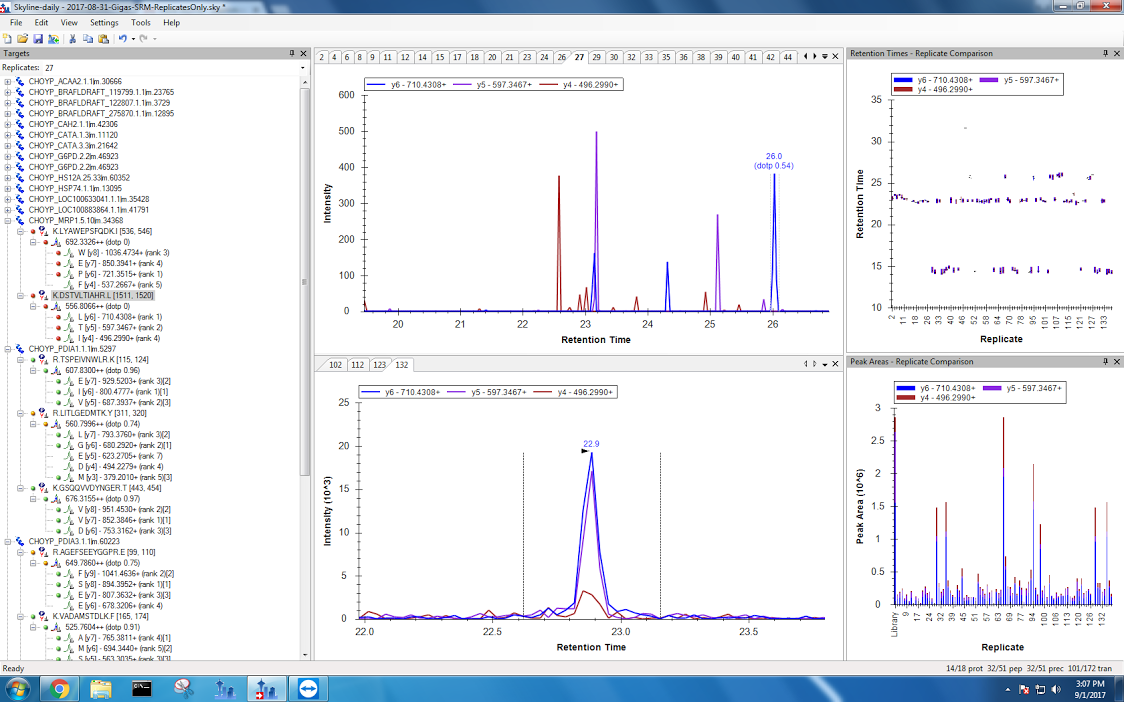
Task: Select peptide K.DSTVLTIAHR.L in the tree
Action: point(89,296)
